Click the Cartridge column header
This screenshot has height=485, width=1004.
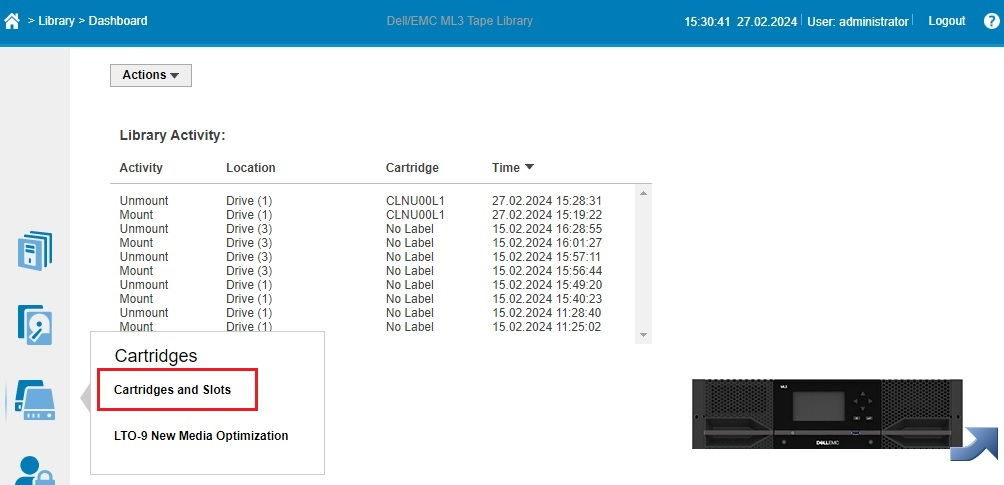pos(412,168)
